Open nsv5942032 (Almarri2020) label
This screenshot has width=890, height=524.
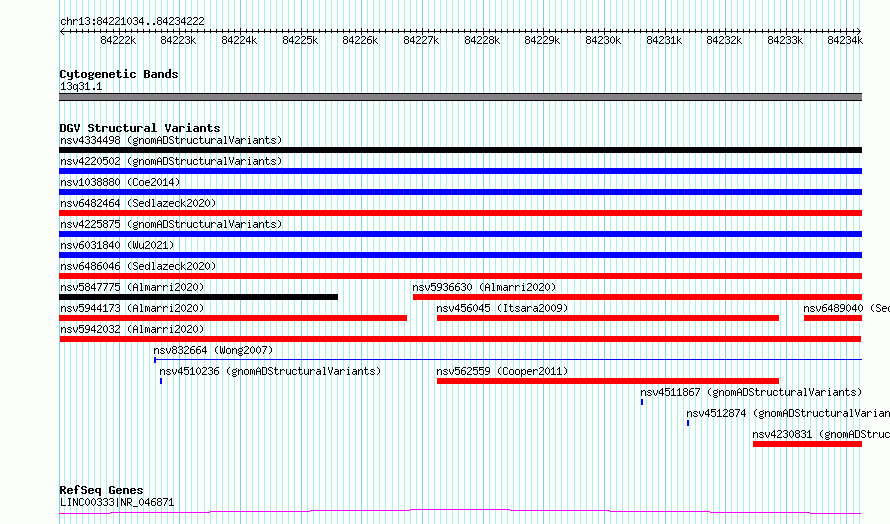point(132,329)
